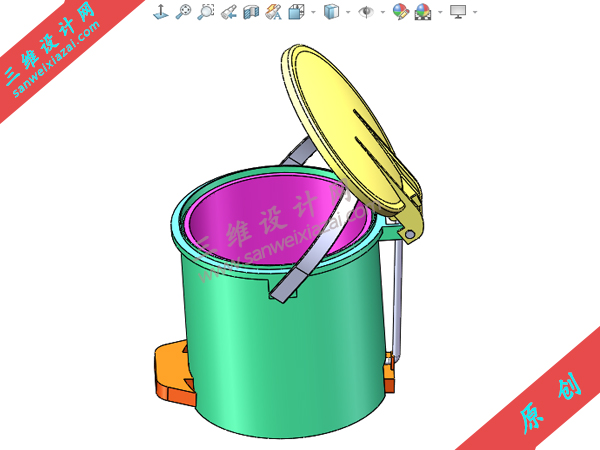
Task: Activate the Zoom to Area tool
Action: tap(206, 12)
